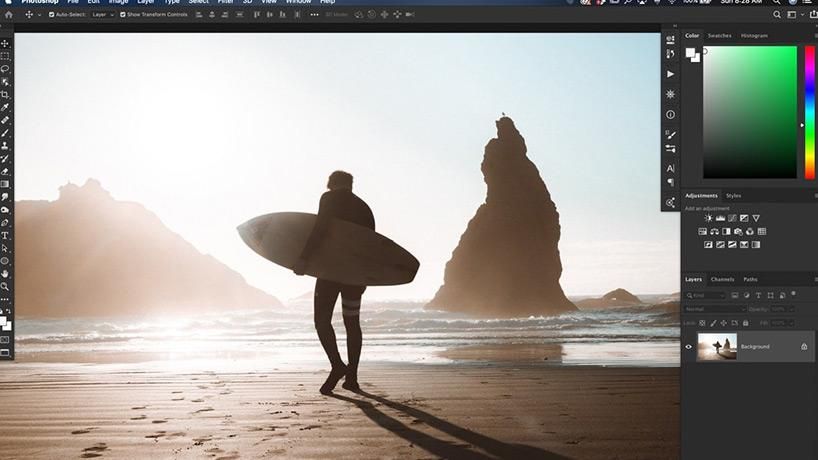Click the foreground color swatch in Color panel

[x=690, y=52]
